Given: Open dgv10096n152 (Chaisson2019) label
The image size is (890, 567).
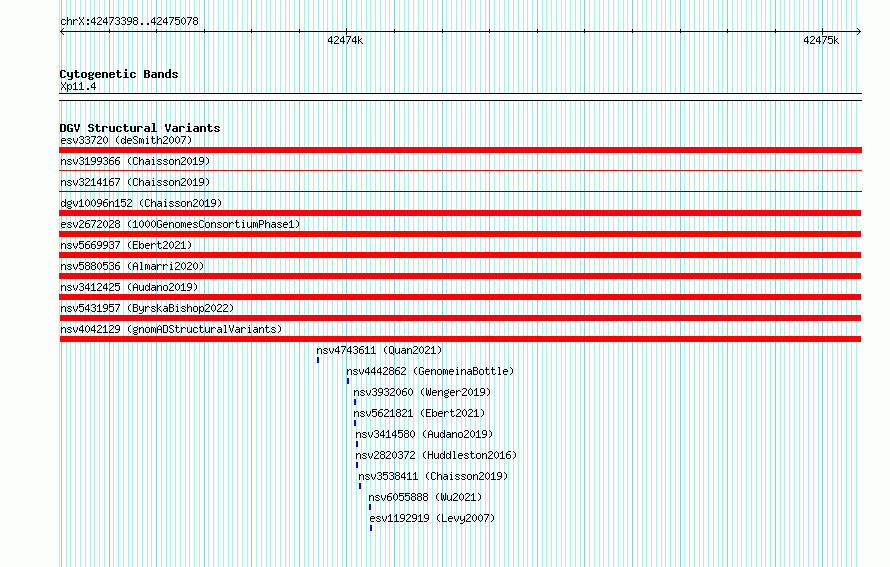Looking at the screenshot, I should pyautogui.click(x=141, y=203).
